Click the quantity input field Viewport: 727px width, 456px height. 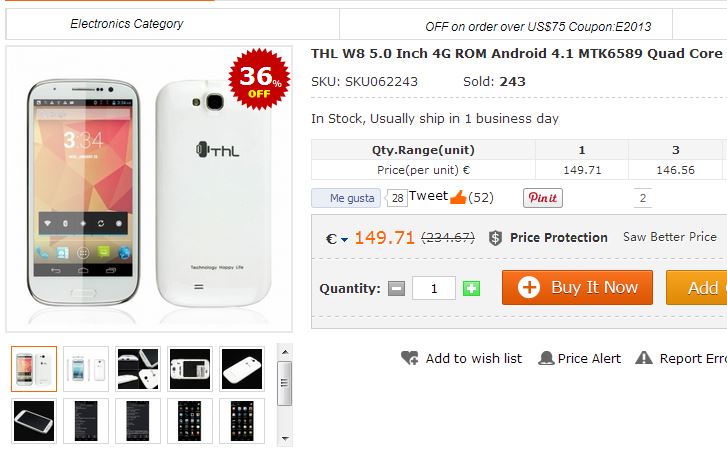tap(434, 288)
